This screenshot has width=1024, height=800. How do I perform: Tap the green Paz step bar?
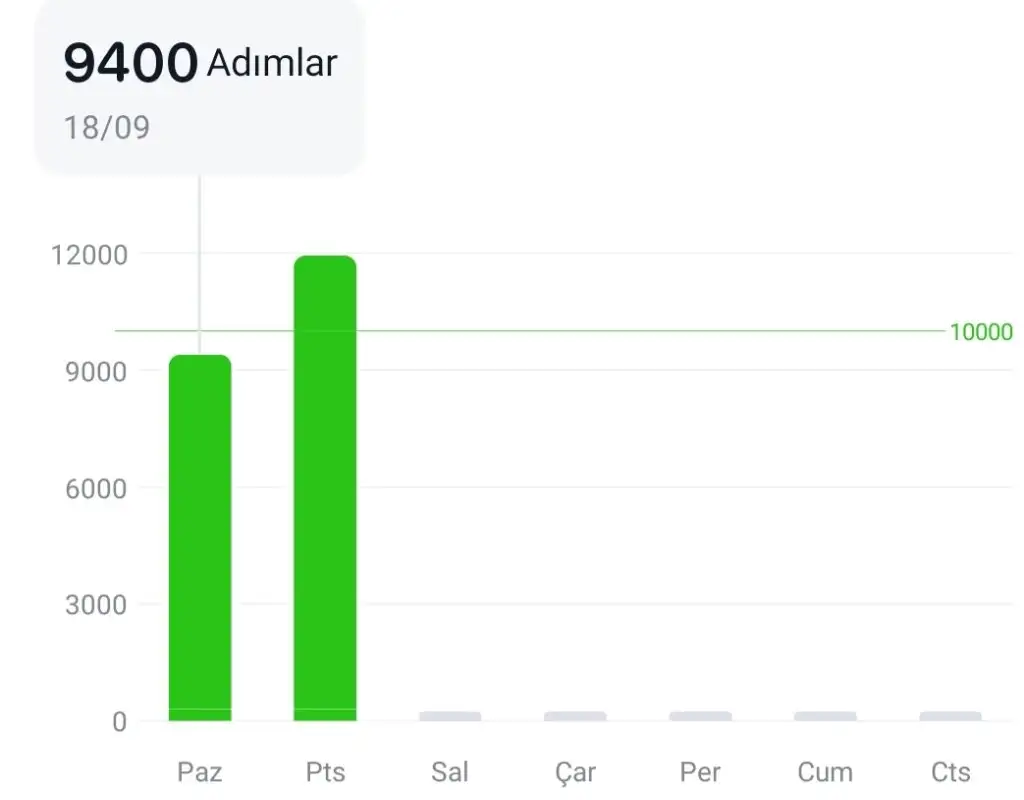pos(200,538)
